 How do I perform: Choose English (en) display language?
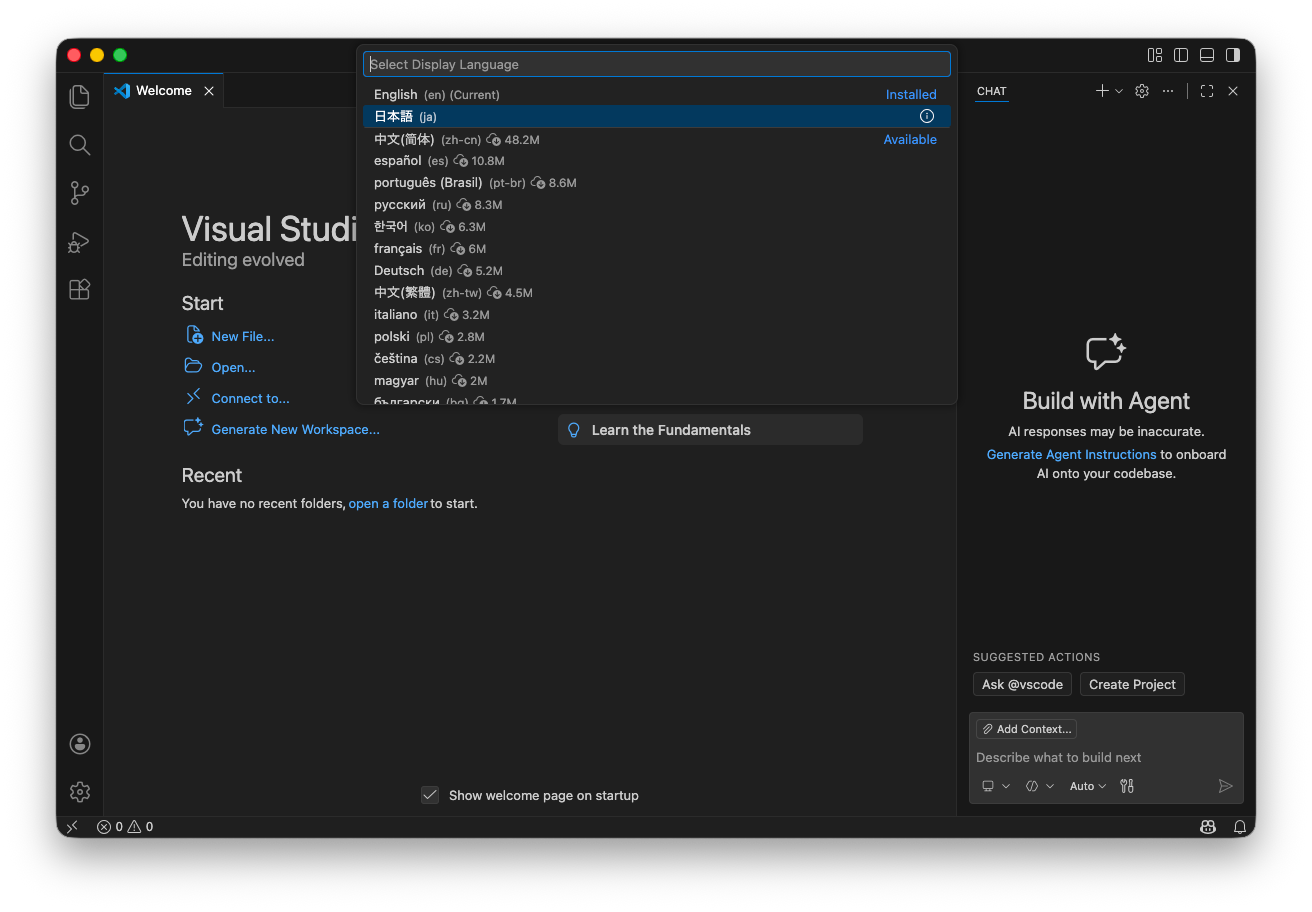[657, 94]
